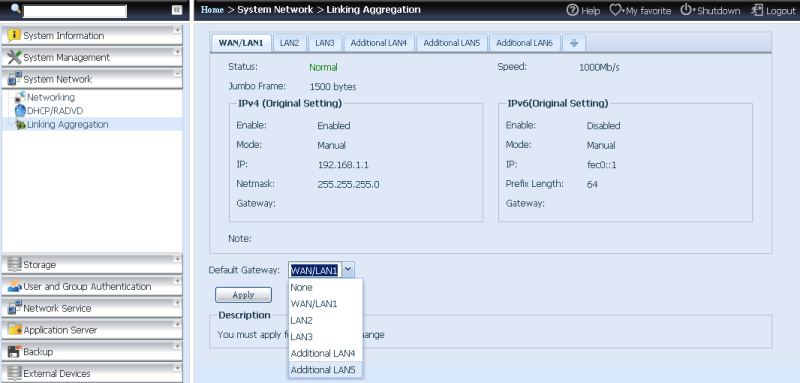Click the Linking Aggregation tree icon
Screen dimensions: 800x383
[20, 124]
